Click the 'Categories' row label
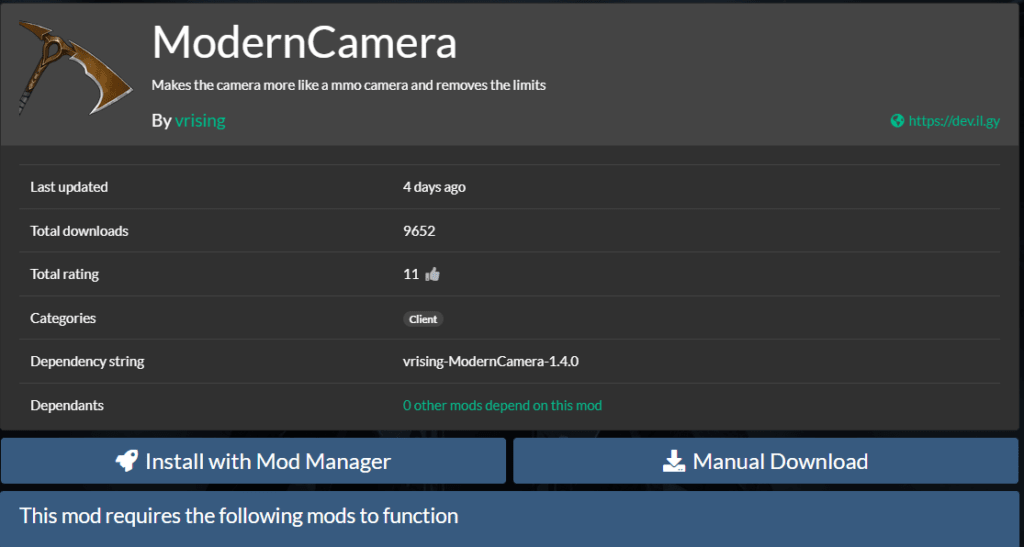1024x547 pixels. point(63,318)
